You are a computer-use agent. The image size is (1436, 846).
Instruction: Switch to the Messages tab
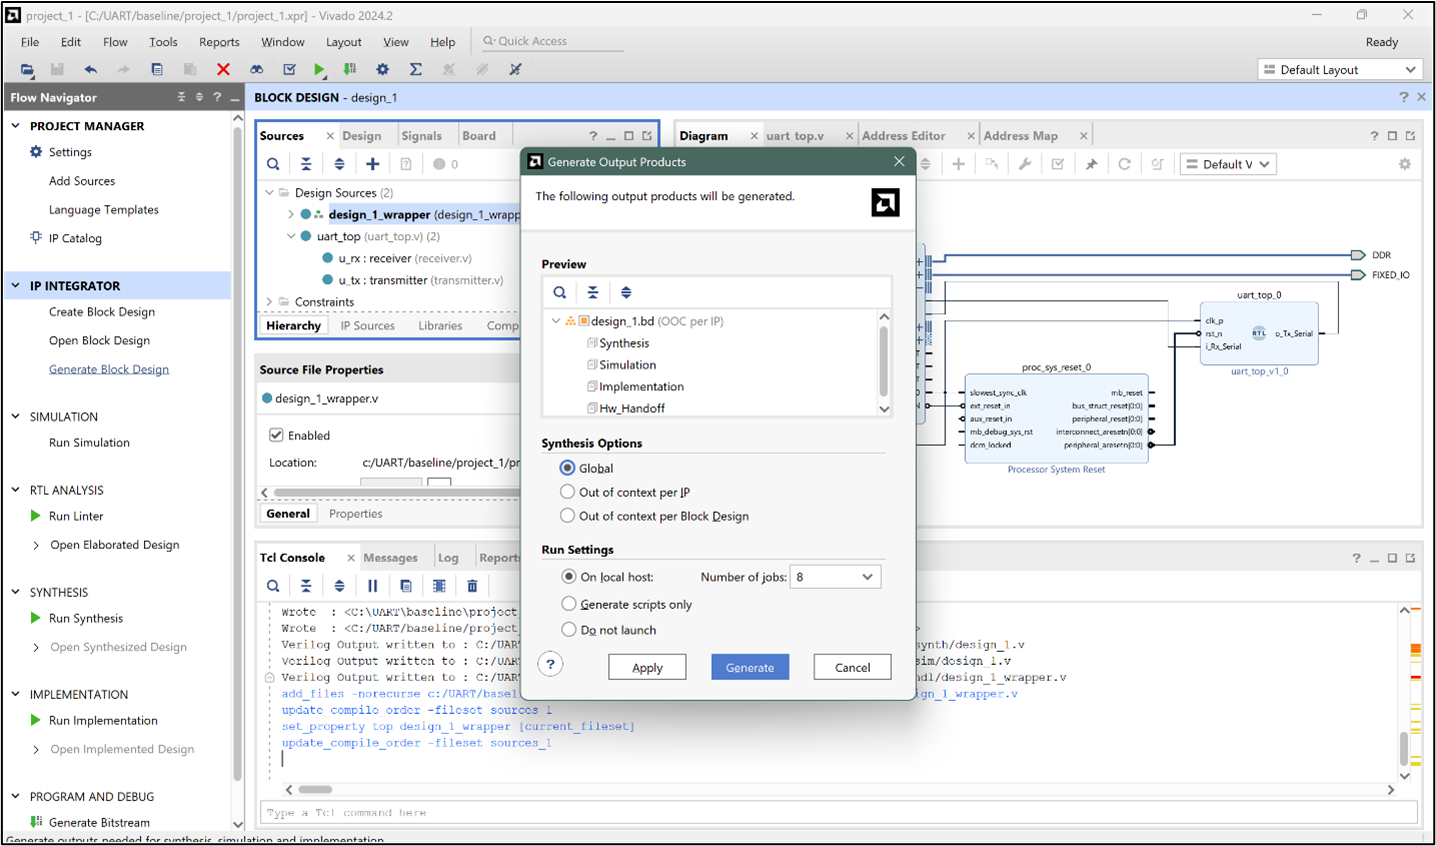391,556
